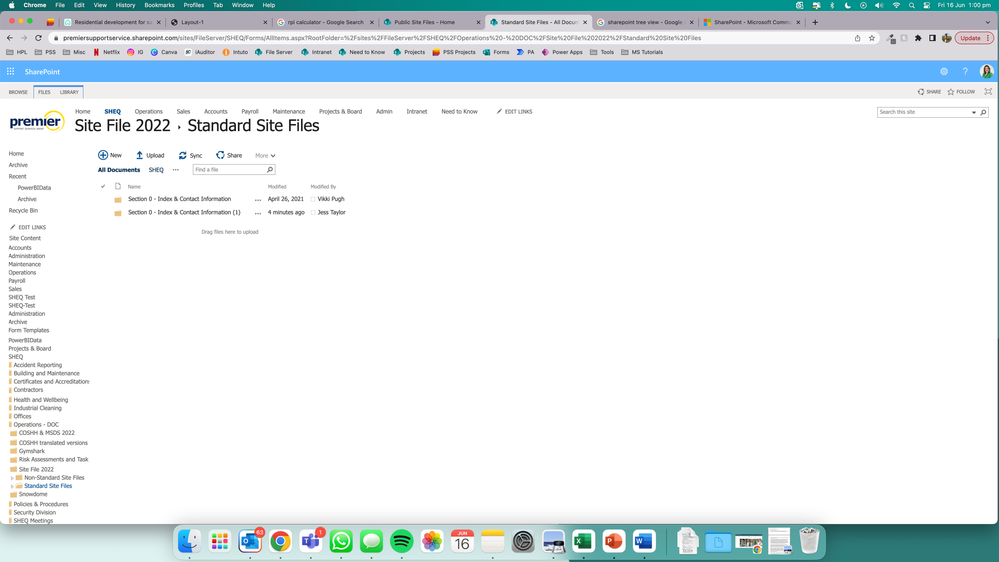The height and width of the screenshot is (562, 999).
Task: Click the Standard Site Files folder icon in tree
Action: 19,486
